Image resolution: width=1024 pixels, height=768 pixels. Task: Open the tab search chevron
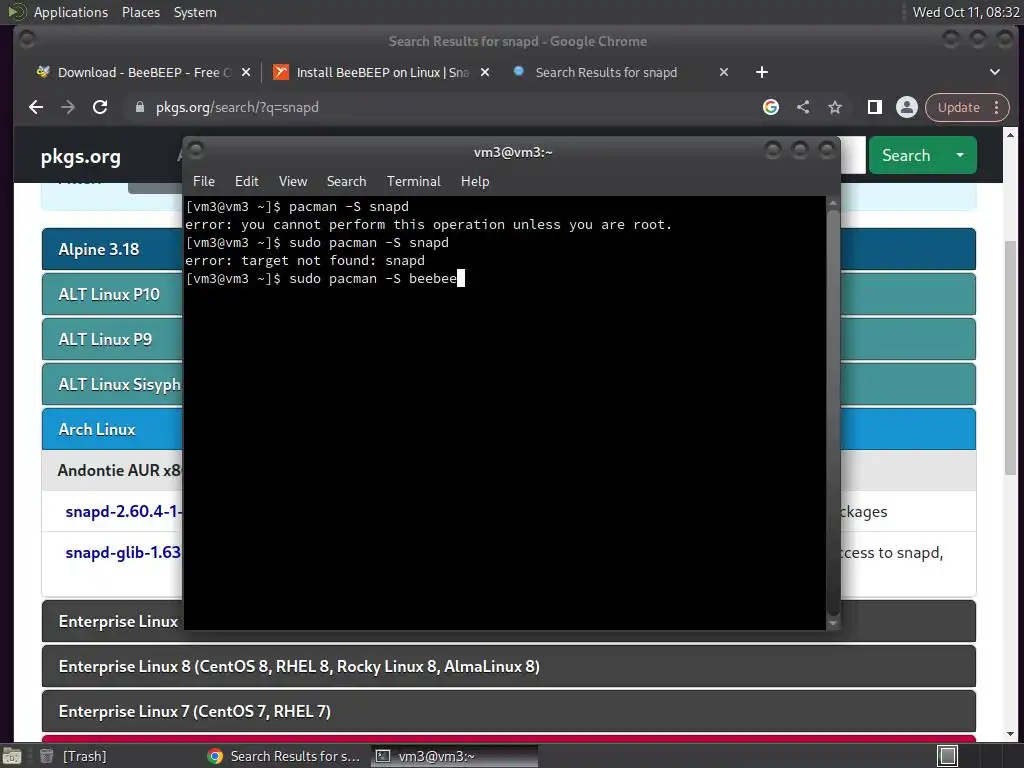(995, 72)
